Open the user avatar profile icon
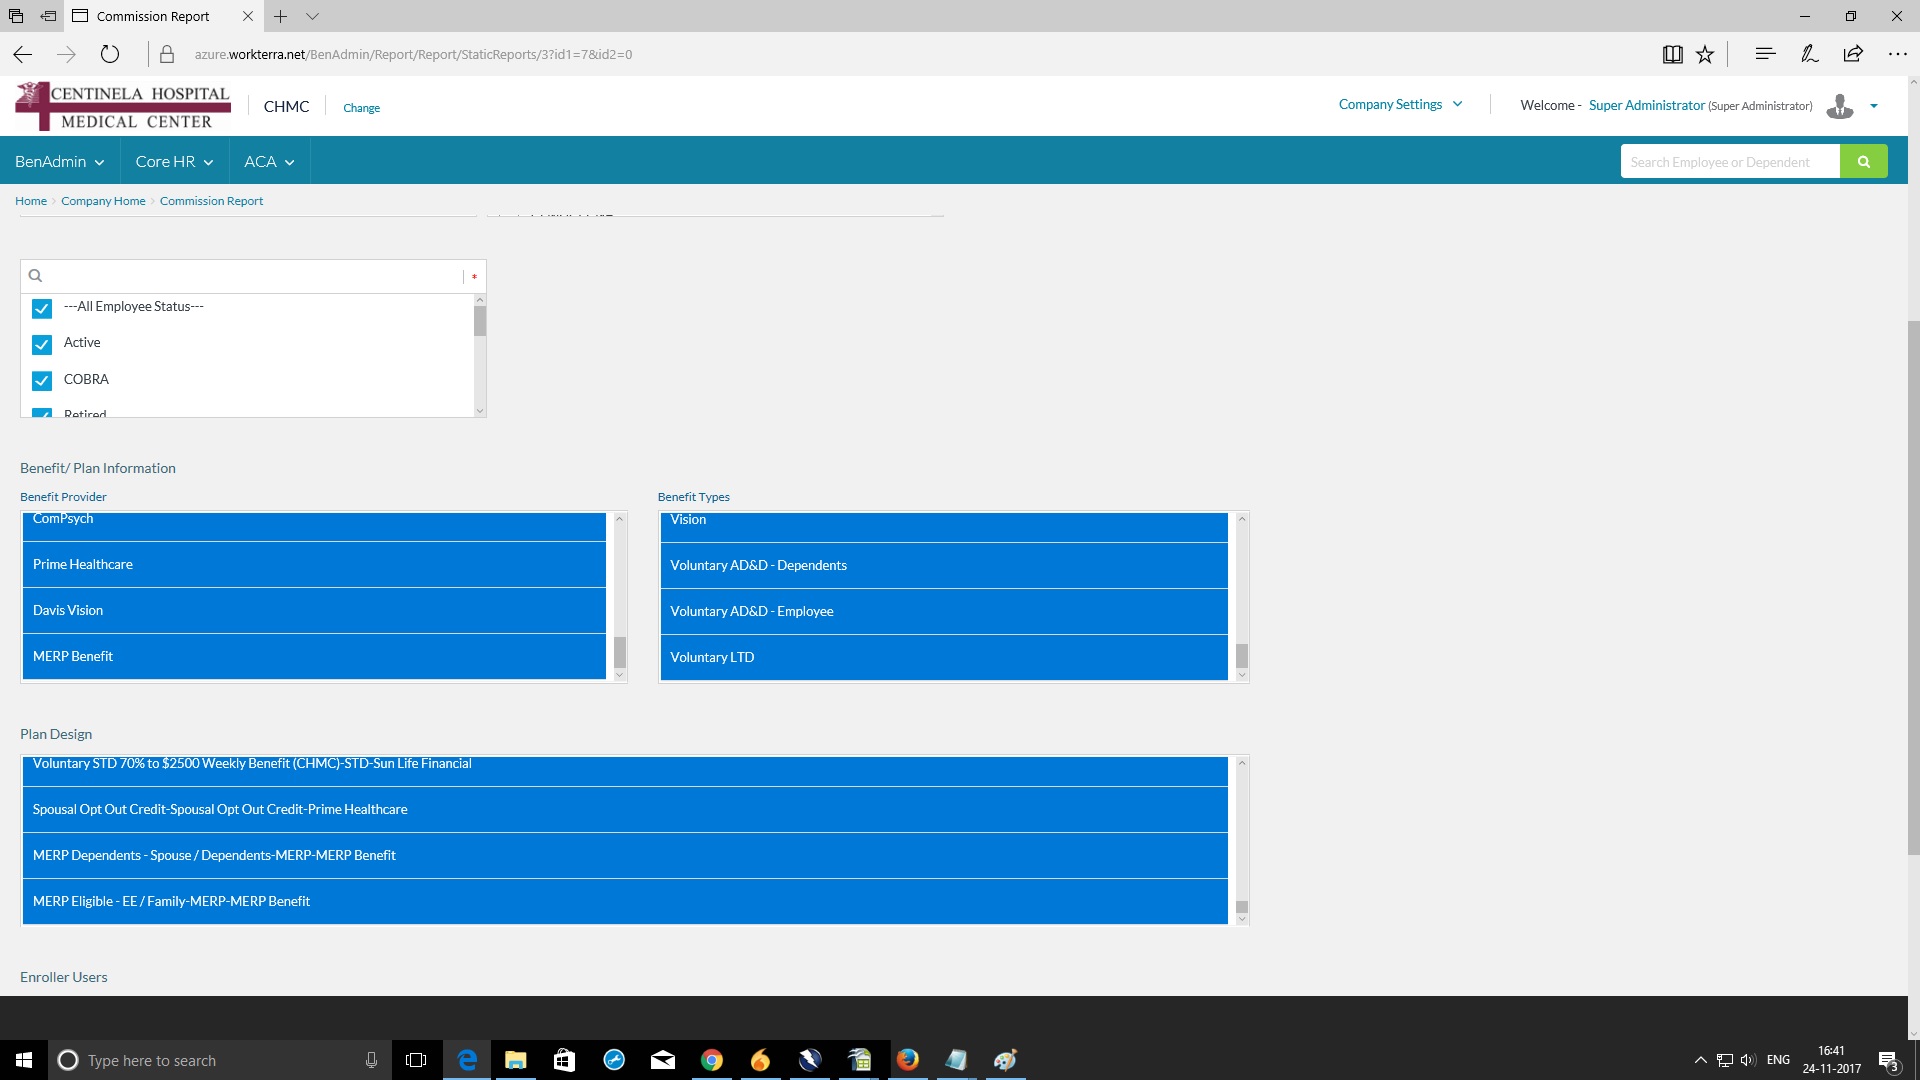The height and width of the screenshot is (1080, 1920). coord(1839,106)
